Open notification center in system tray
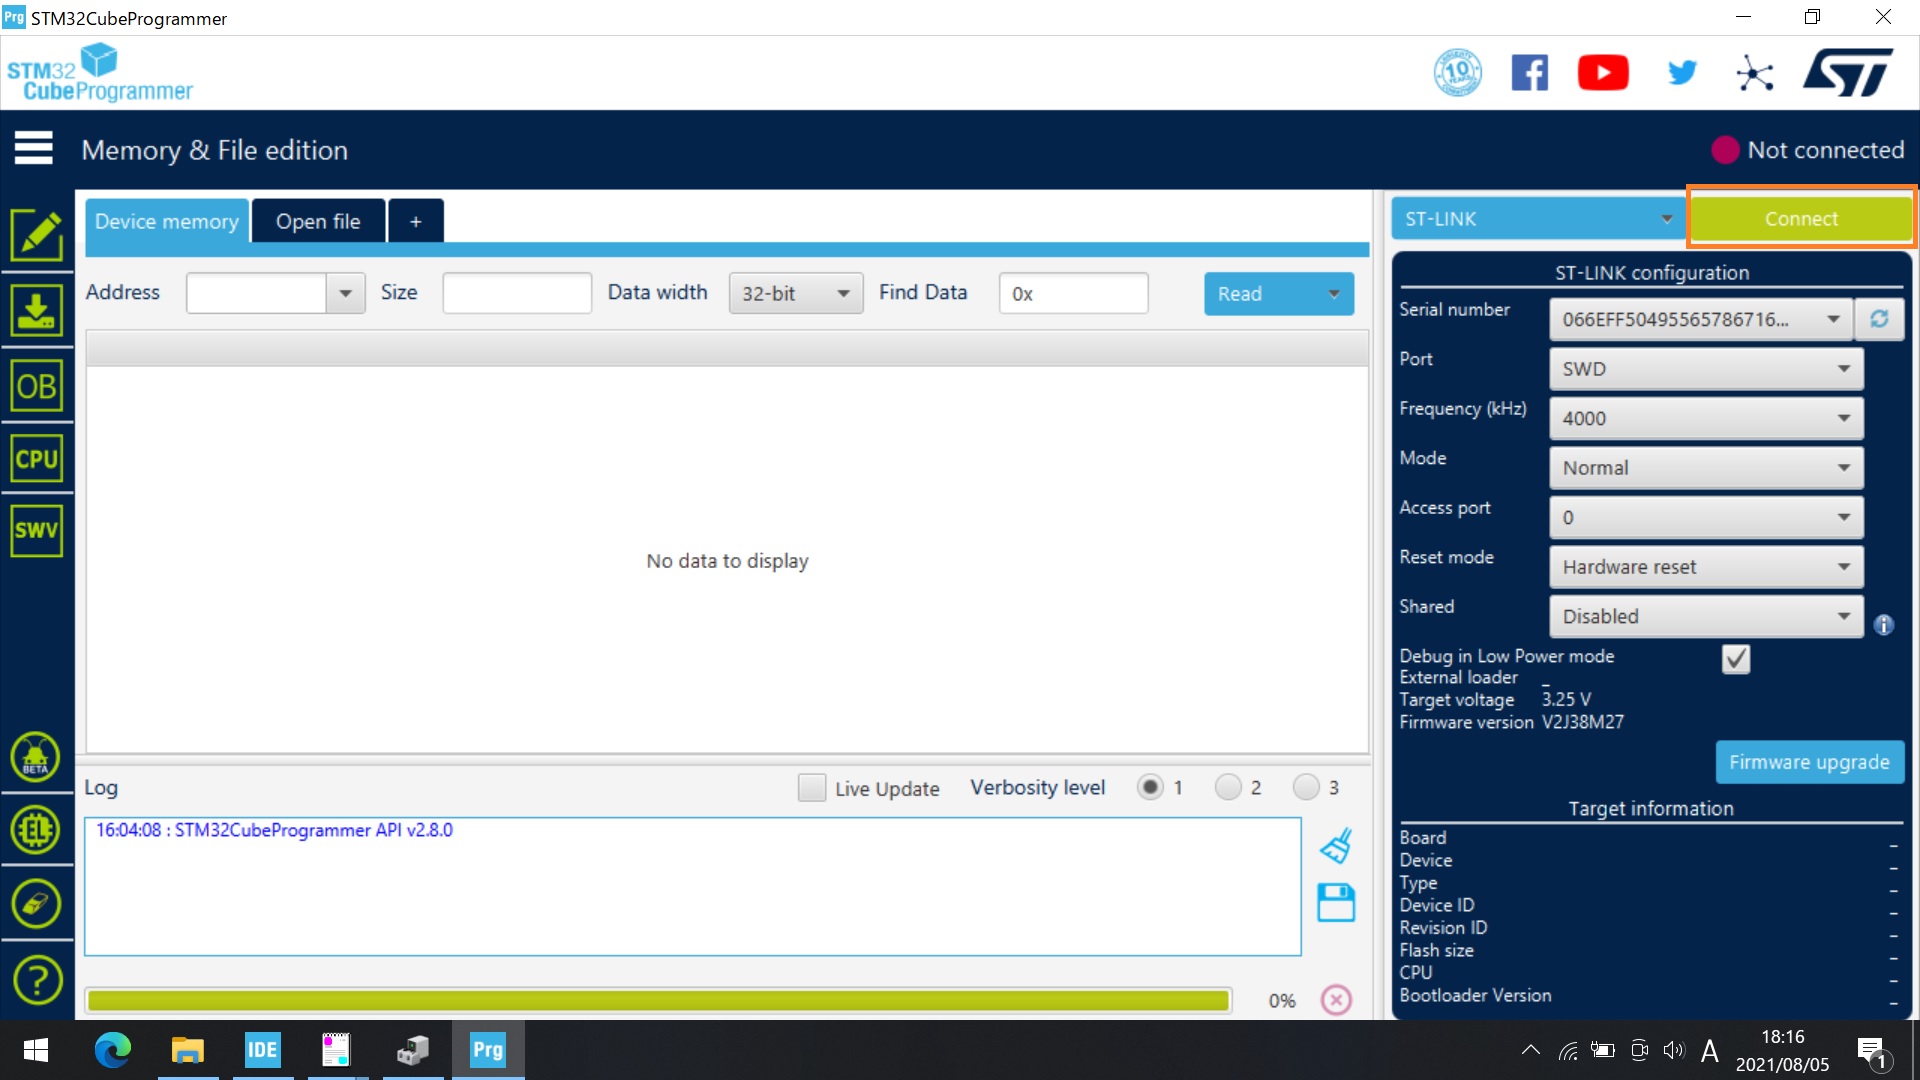 tap(1872, 1052)
